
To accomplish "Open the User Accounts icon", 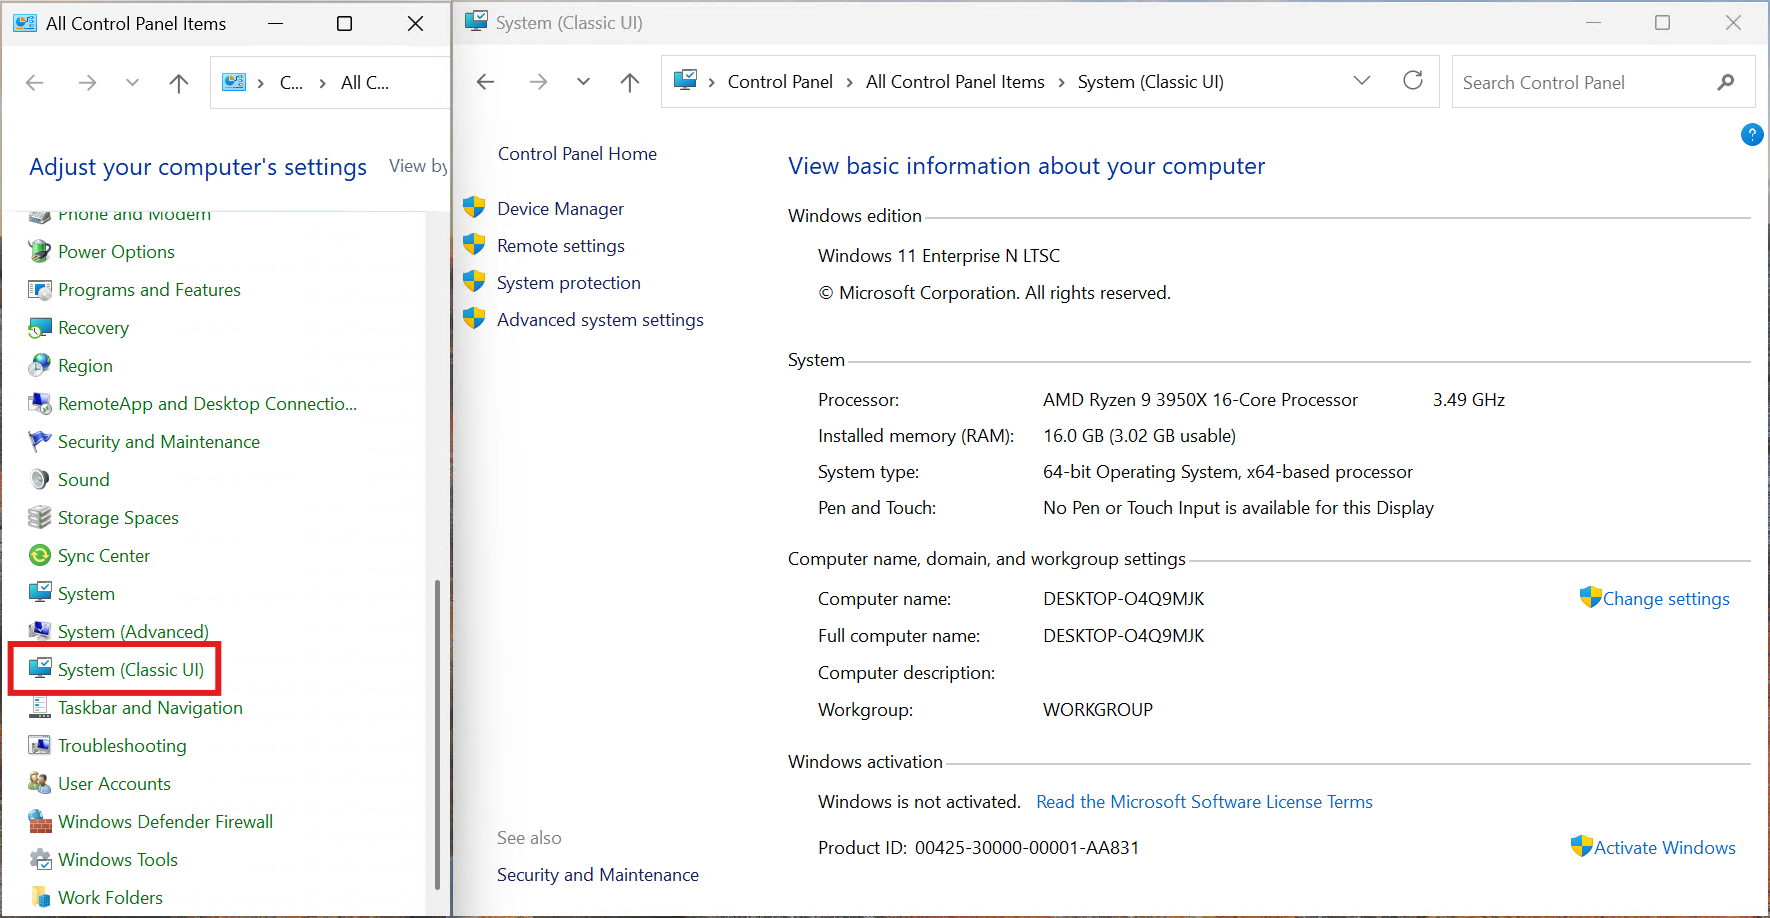I will 40,784.
